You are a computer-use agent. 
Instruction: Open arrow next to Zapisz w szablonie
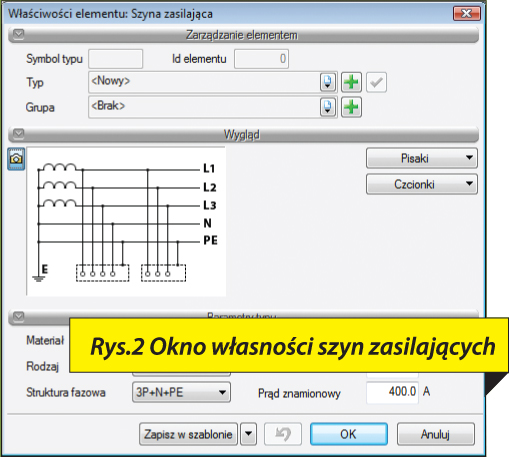click(x=249, y=434)
